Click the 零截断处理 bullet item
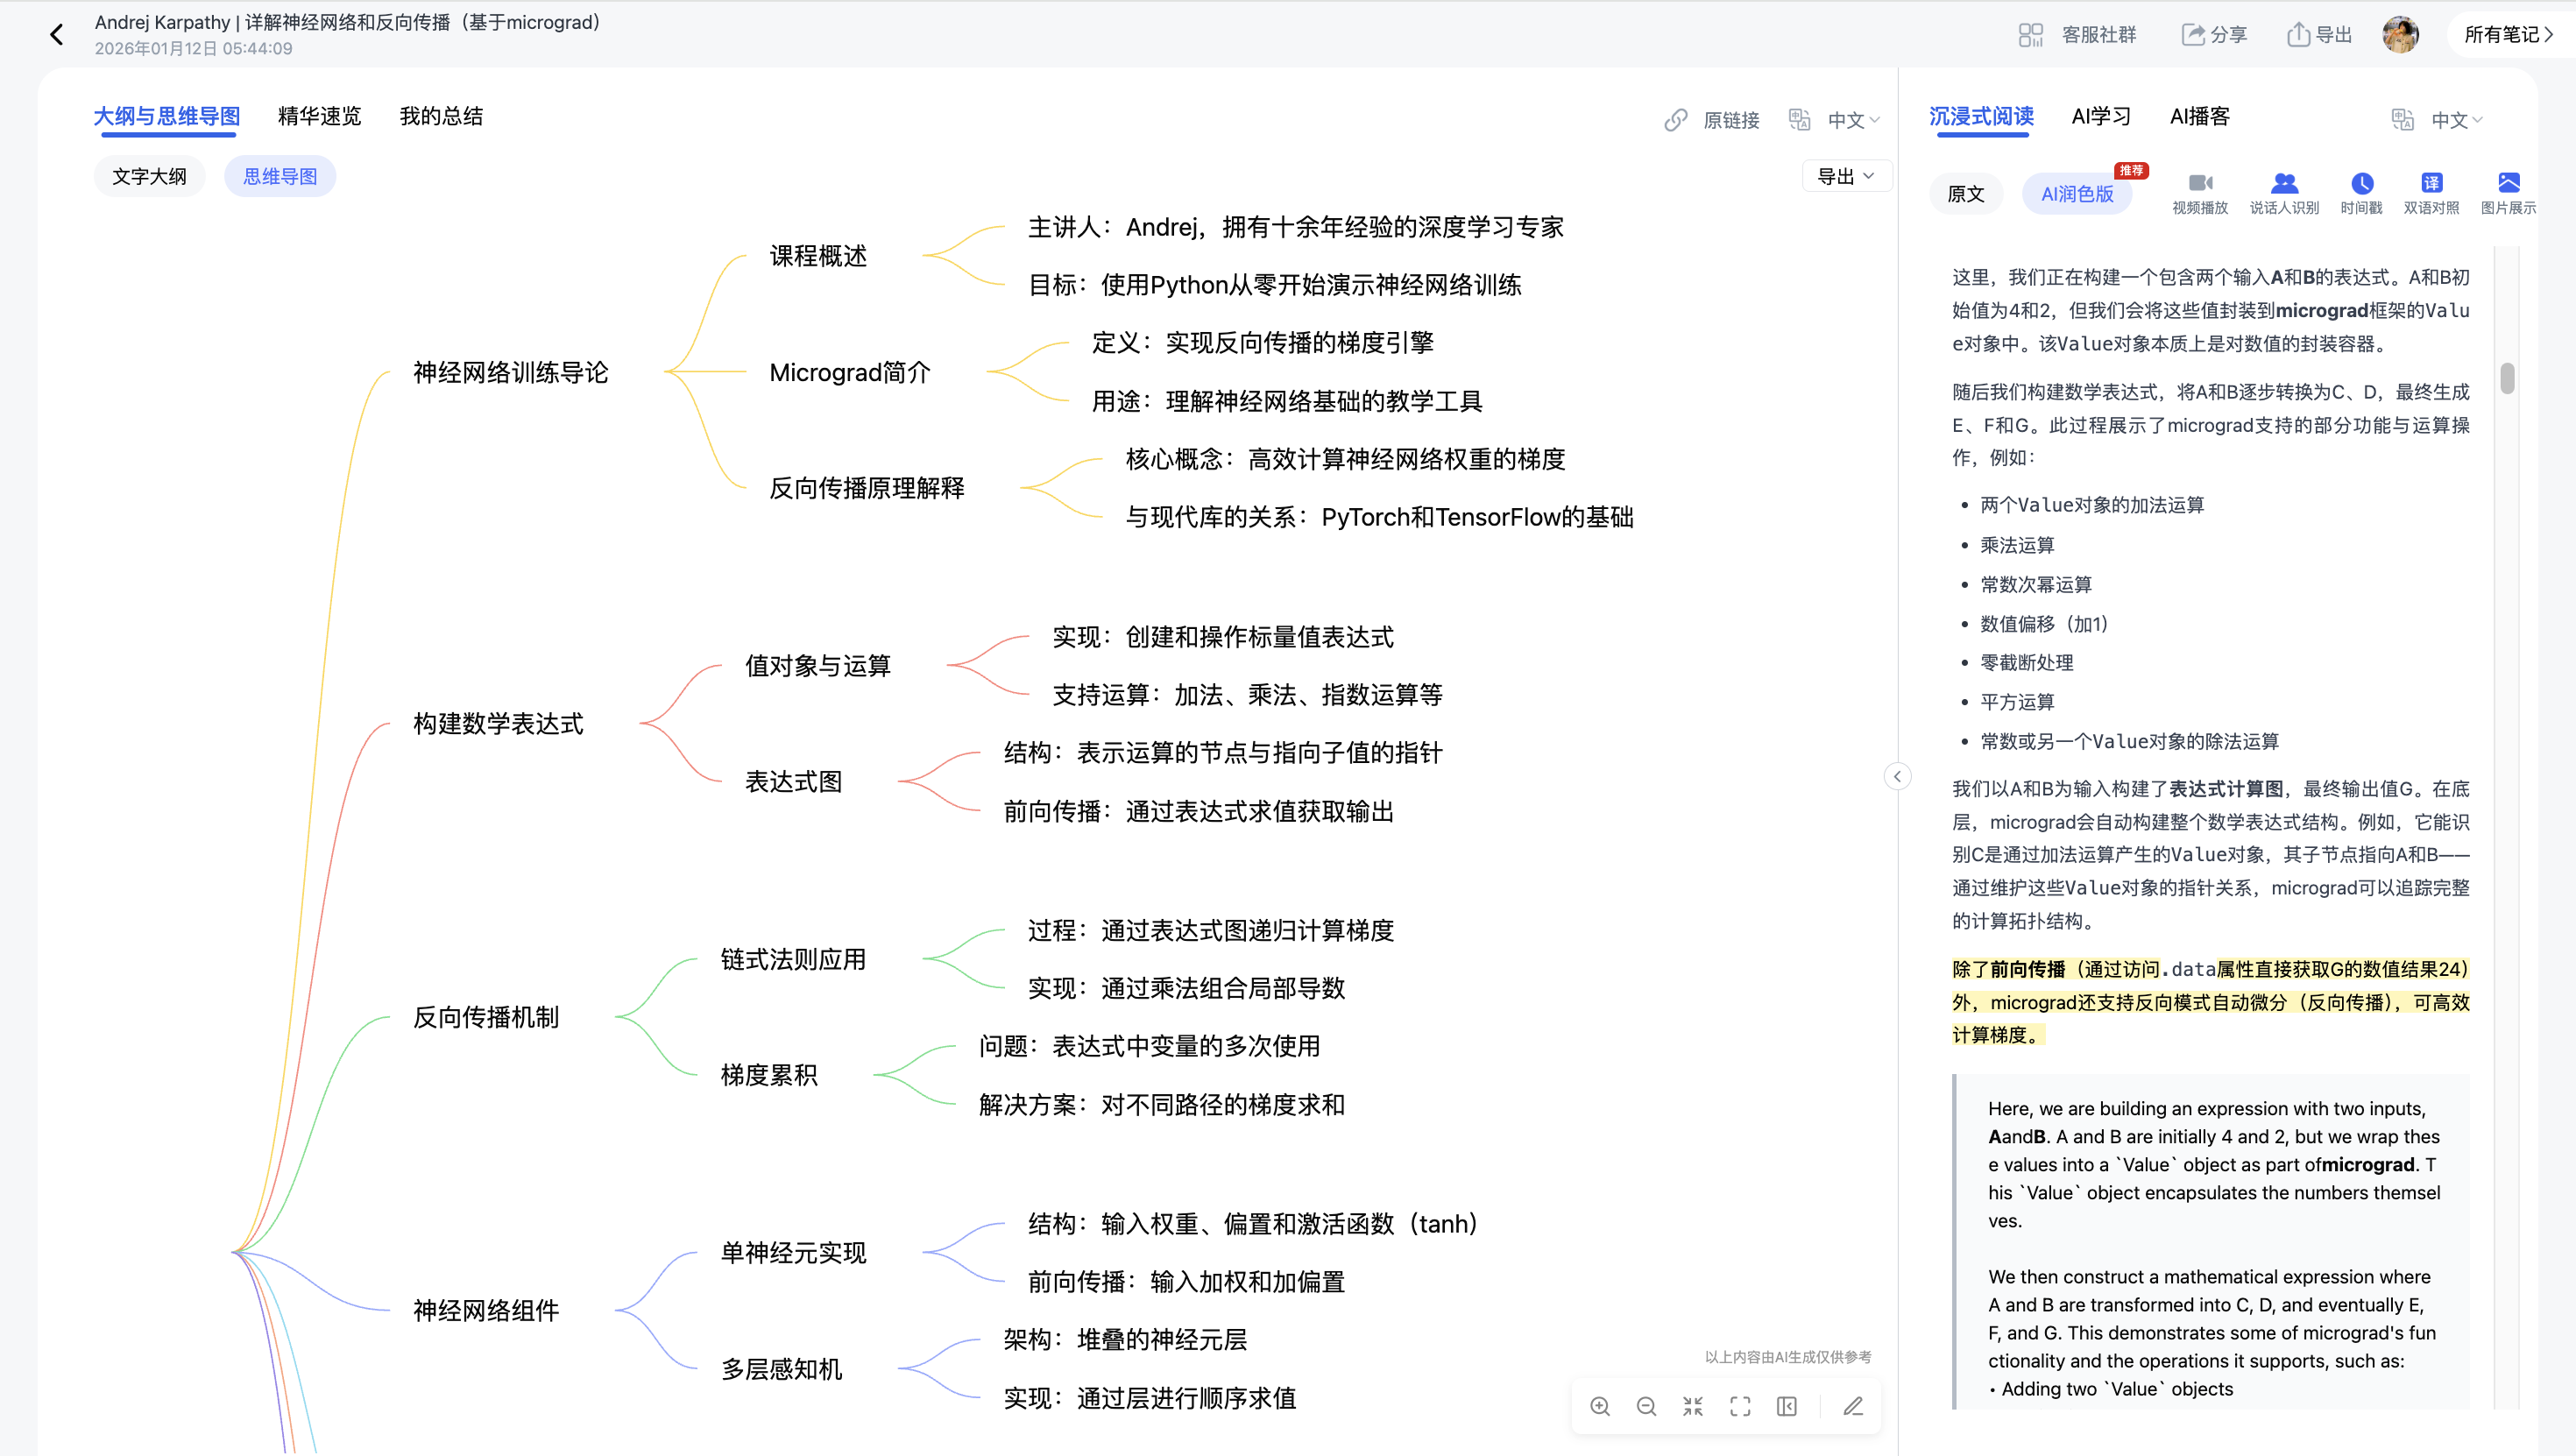The width and height of the screenshot is (2576, 1456). pos(2027,662)
